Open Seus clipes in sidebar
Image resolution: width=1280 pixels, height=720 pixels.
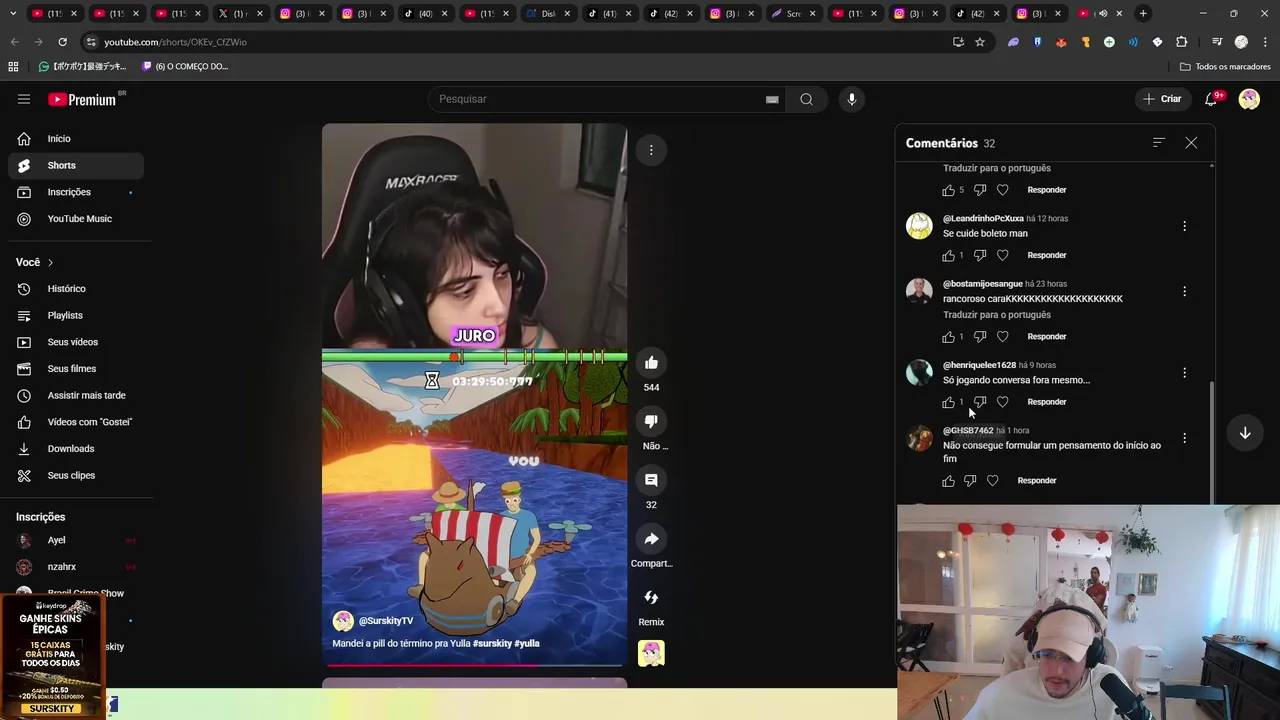tap(76, 475)
